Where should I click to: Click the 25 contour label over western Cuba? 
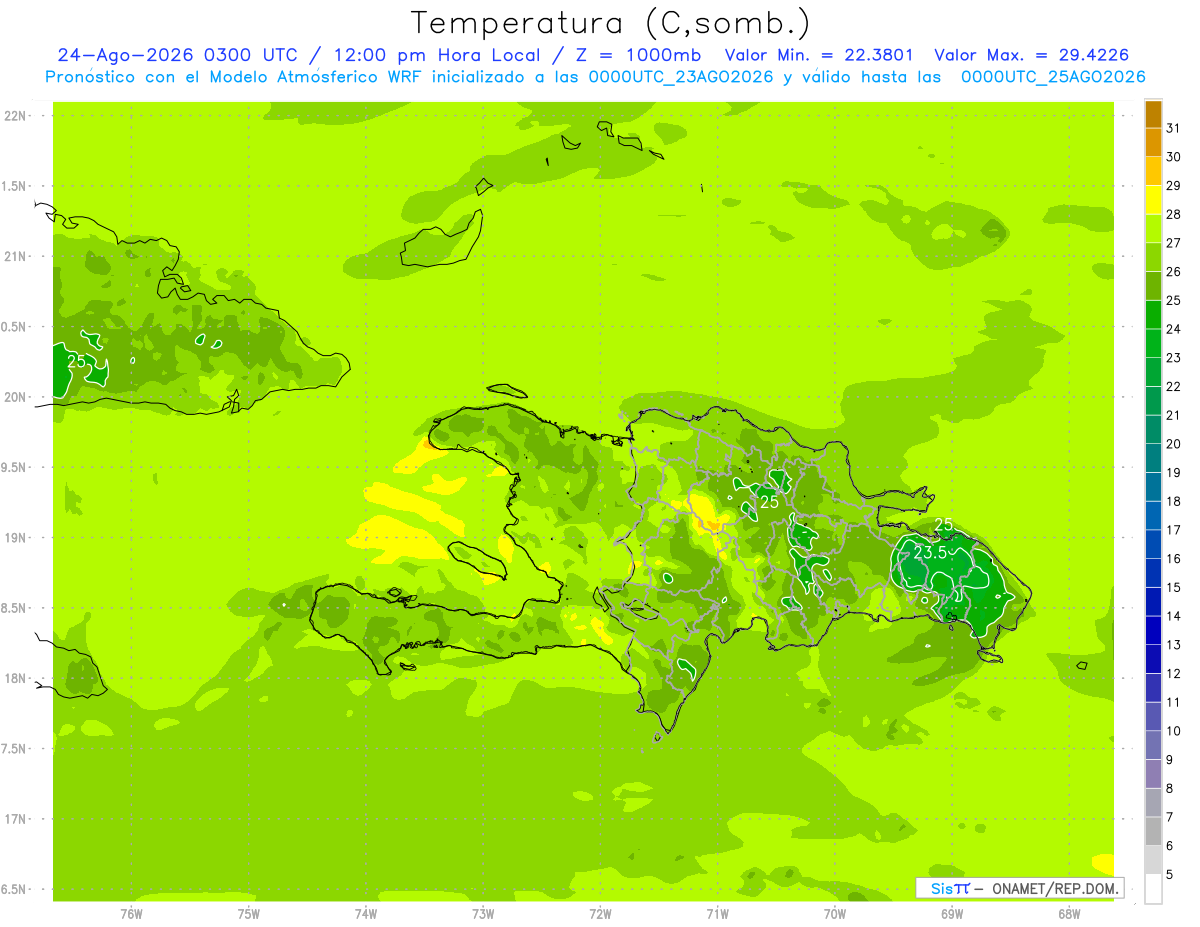(77, 361)
